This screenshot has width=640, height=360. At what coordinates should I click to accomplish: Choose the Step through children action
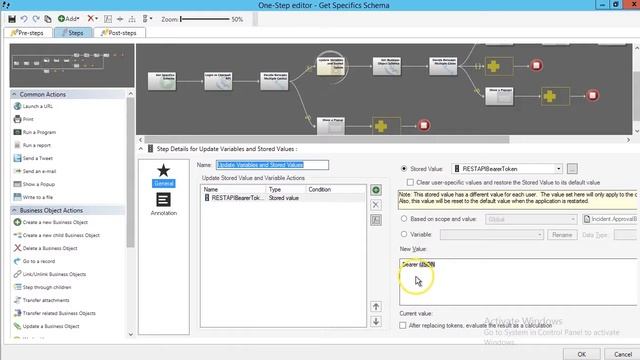click(42, 287)
